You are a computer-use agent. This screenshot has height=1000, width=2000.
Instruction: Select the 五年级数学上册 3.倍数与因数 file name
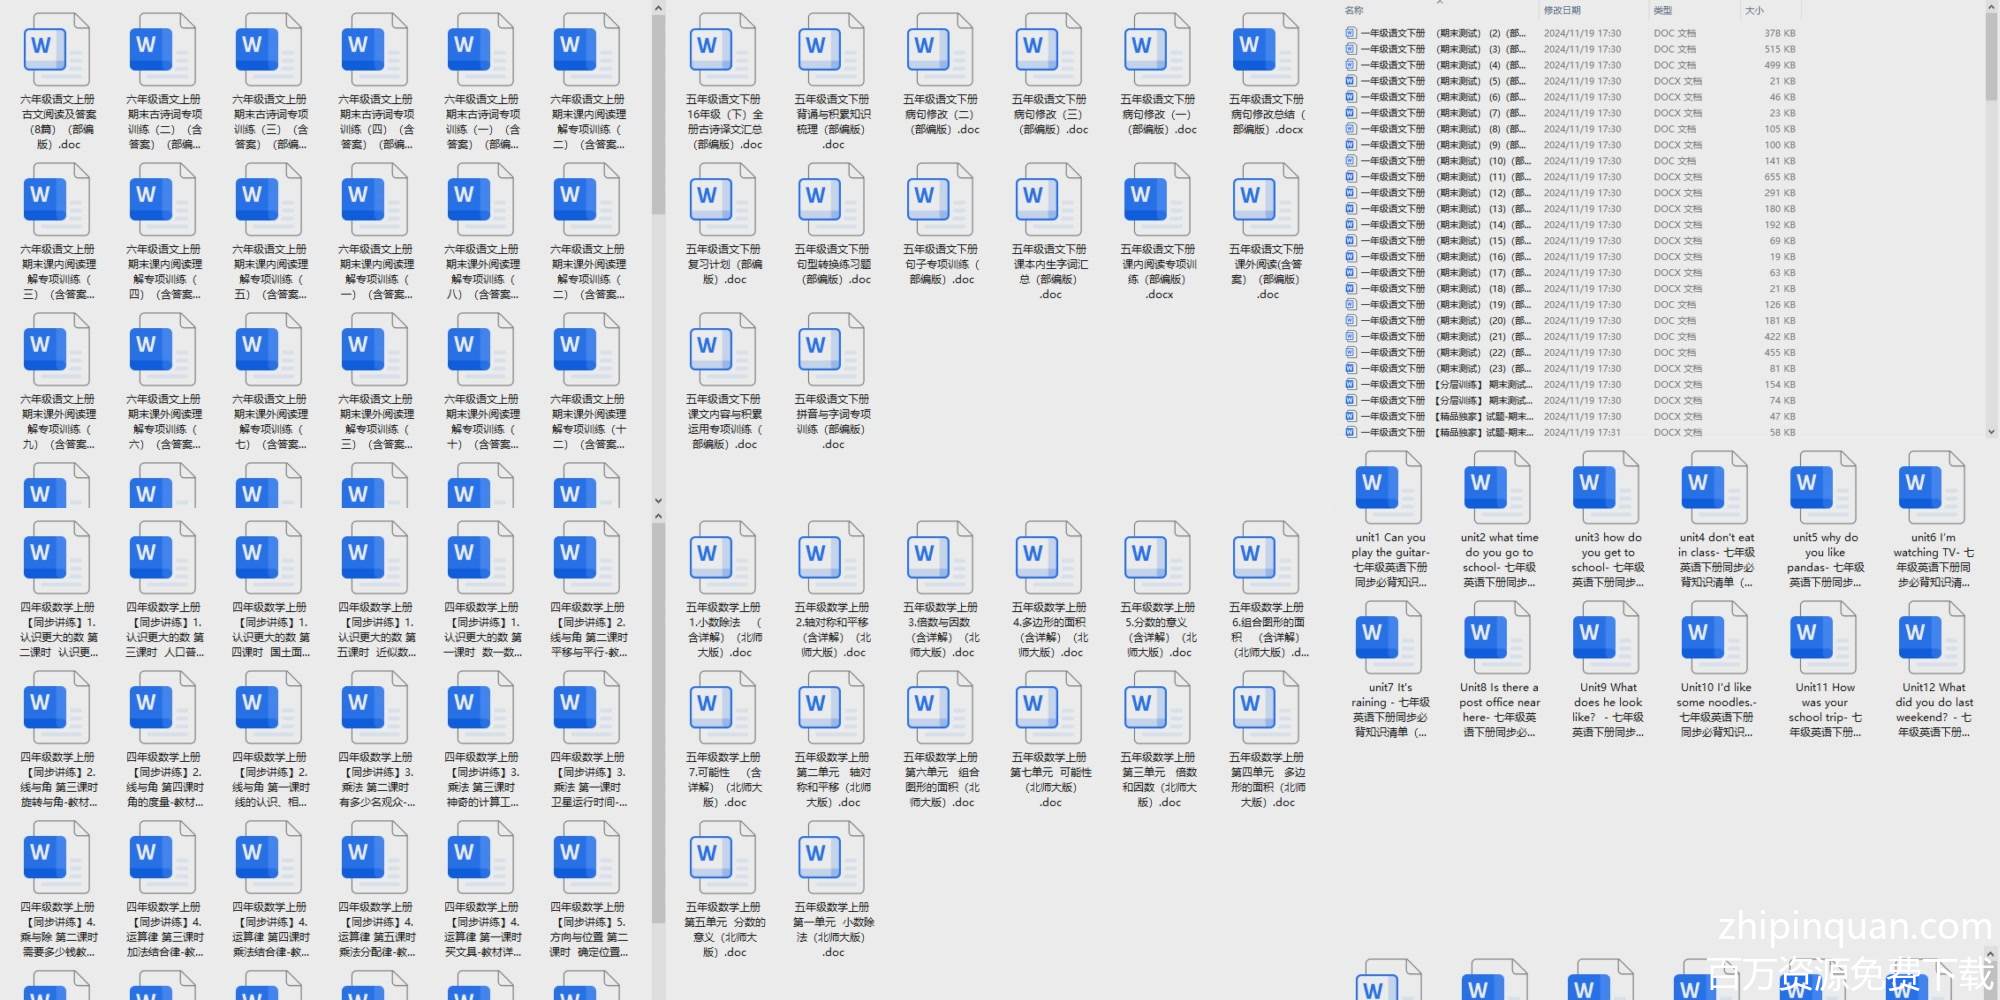click(x=941, y=630)
